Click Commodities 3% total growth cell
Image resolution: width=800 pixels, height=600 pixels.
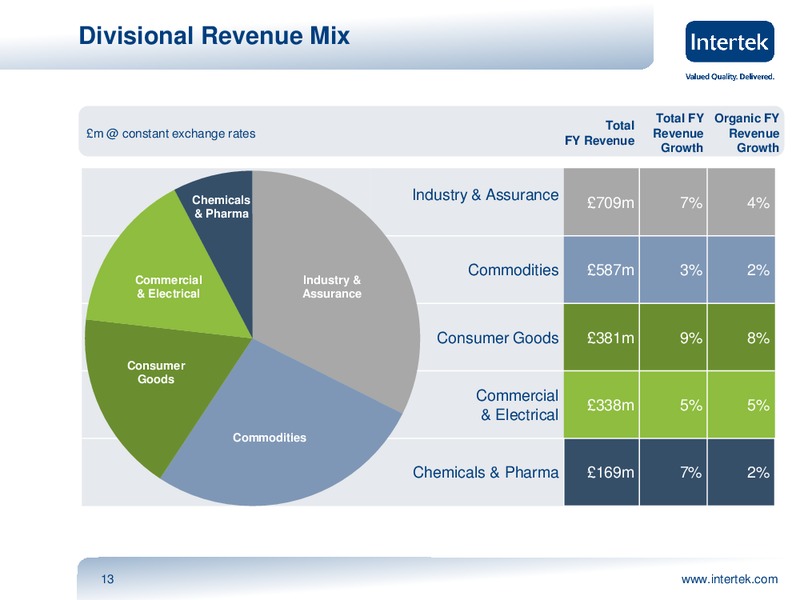673,270
